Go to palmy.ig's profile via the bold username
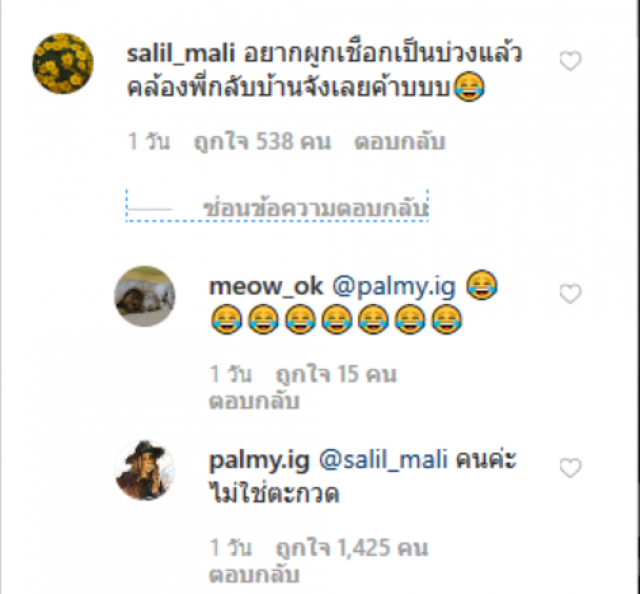This screenshot has width=640, height=594. tap(259, 462)
